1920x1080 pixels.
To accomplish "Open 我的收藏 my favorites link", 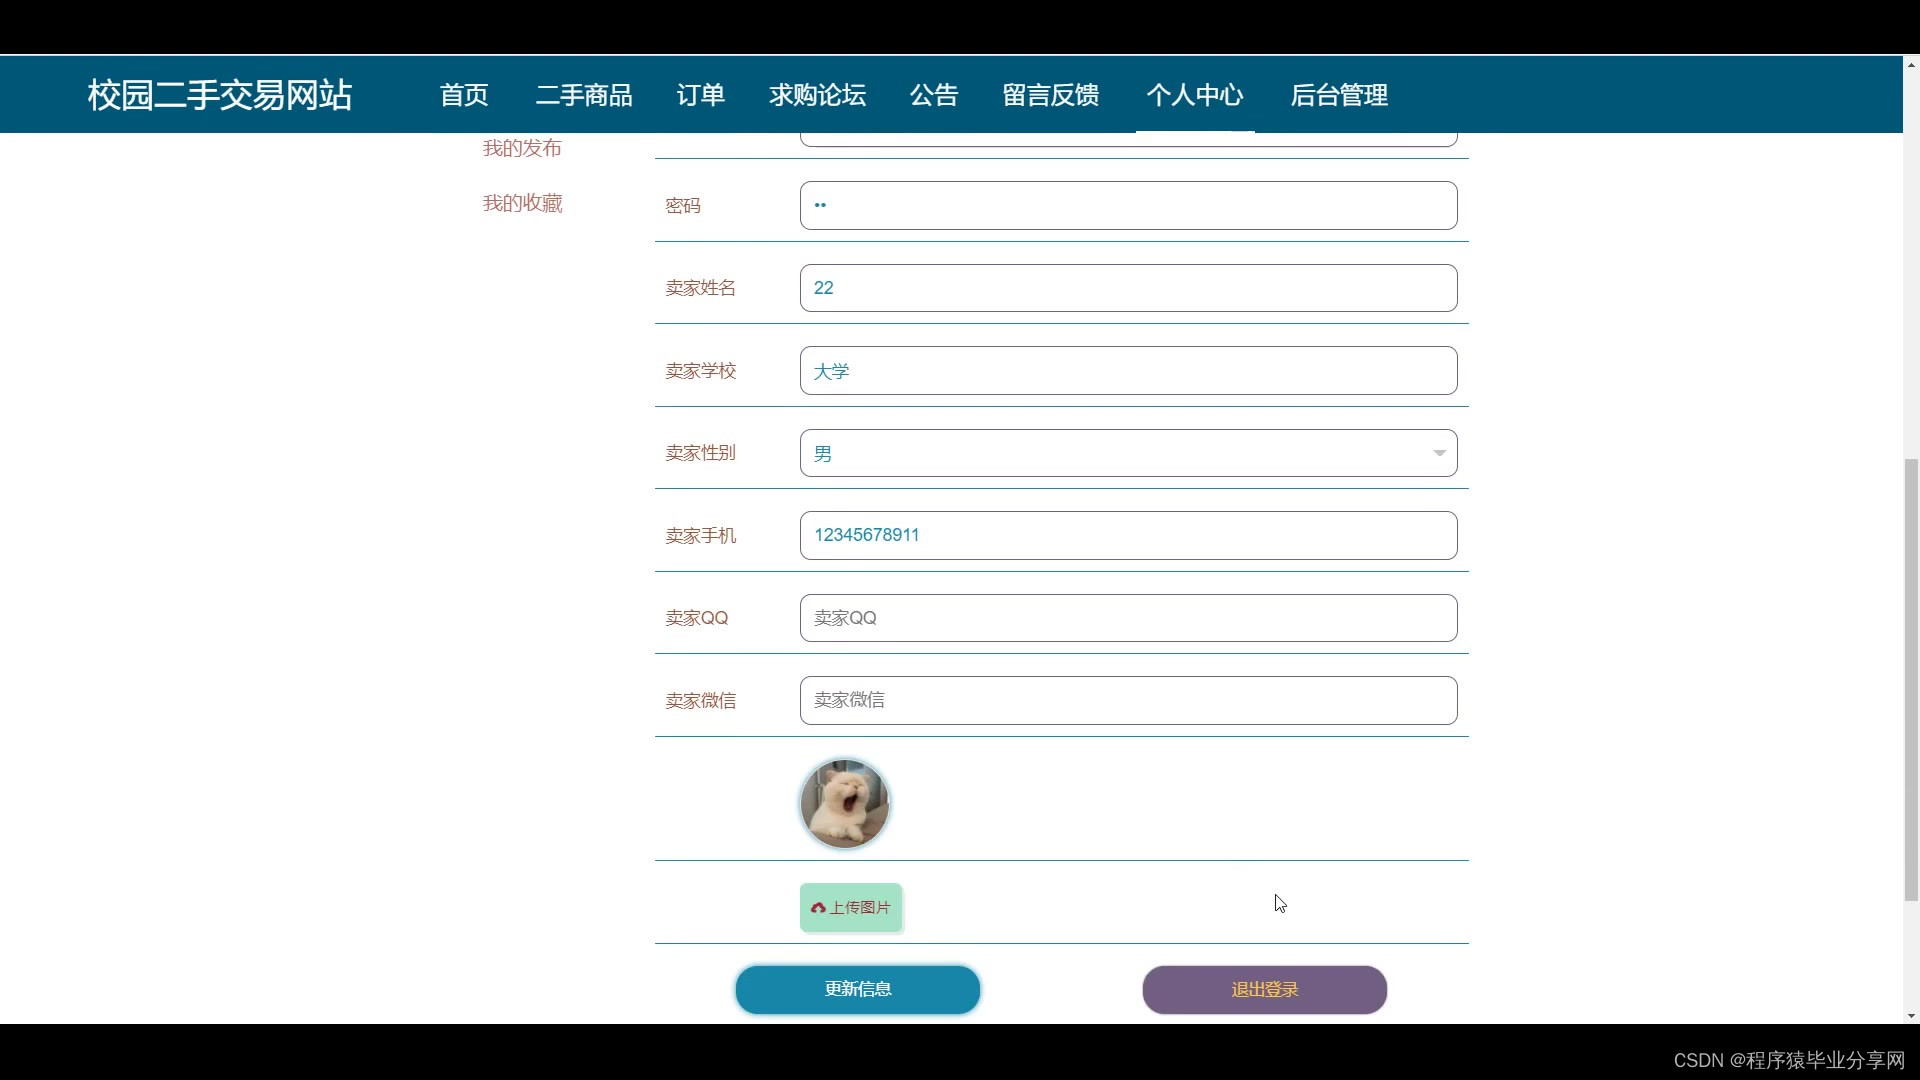I will (x=522, y=203).
